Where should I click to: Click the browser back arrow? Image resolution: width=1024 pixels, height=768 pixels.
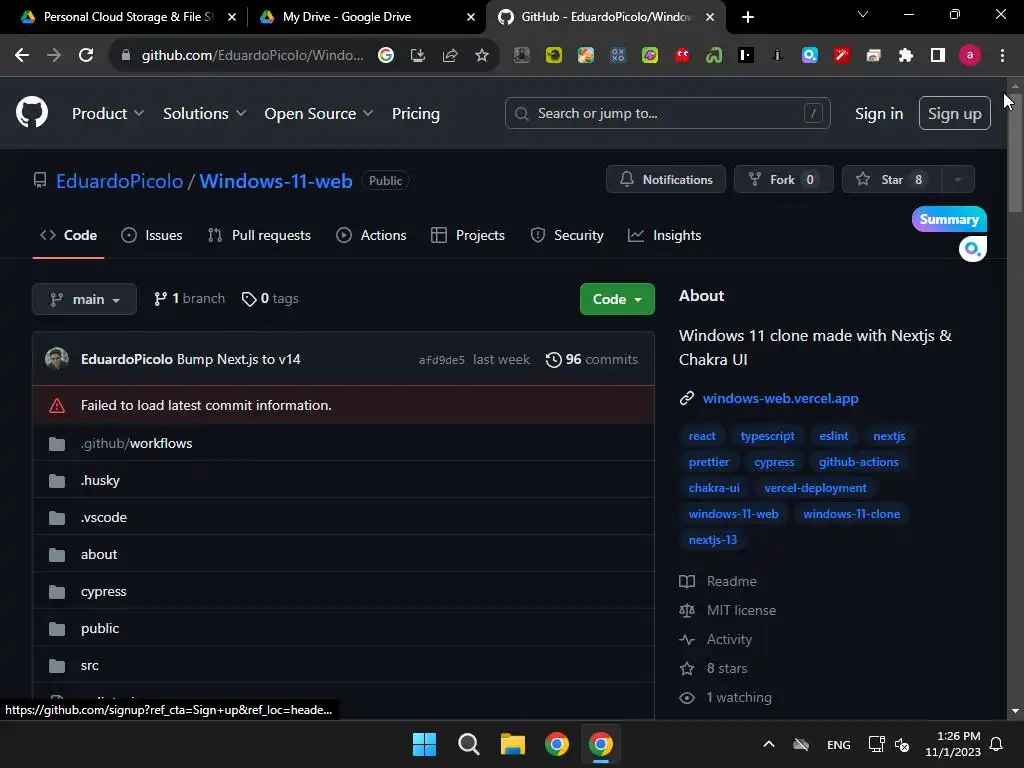point(22,56)
